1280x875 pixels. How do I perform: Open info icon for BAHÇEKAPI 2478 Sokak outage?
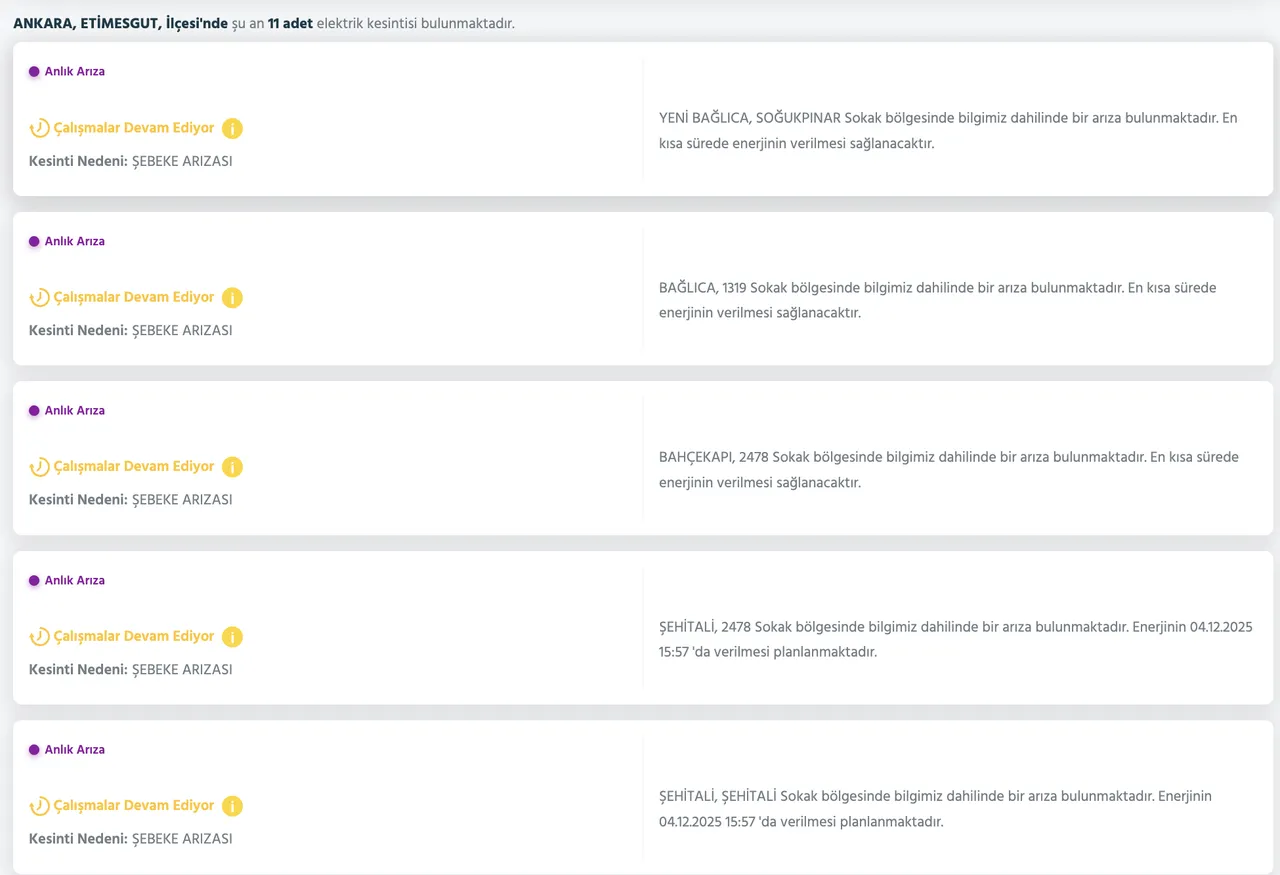[x=232, y=467]
